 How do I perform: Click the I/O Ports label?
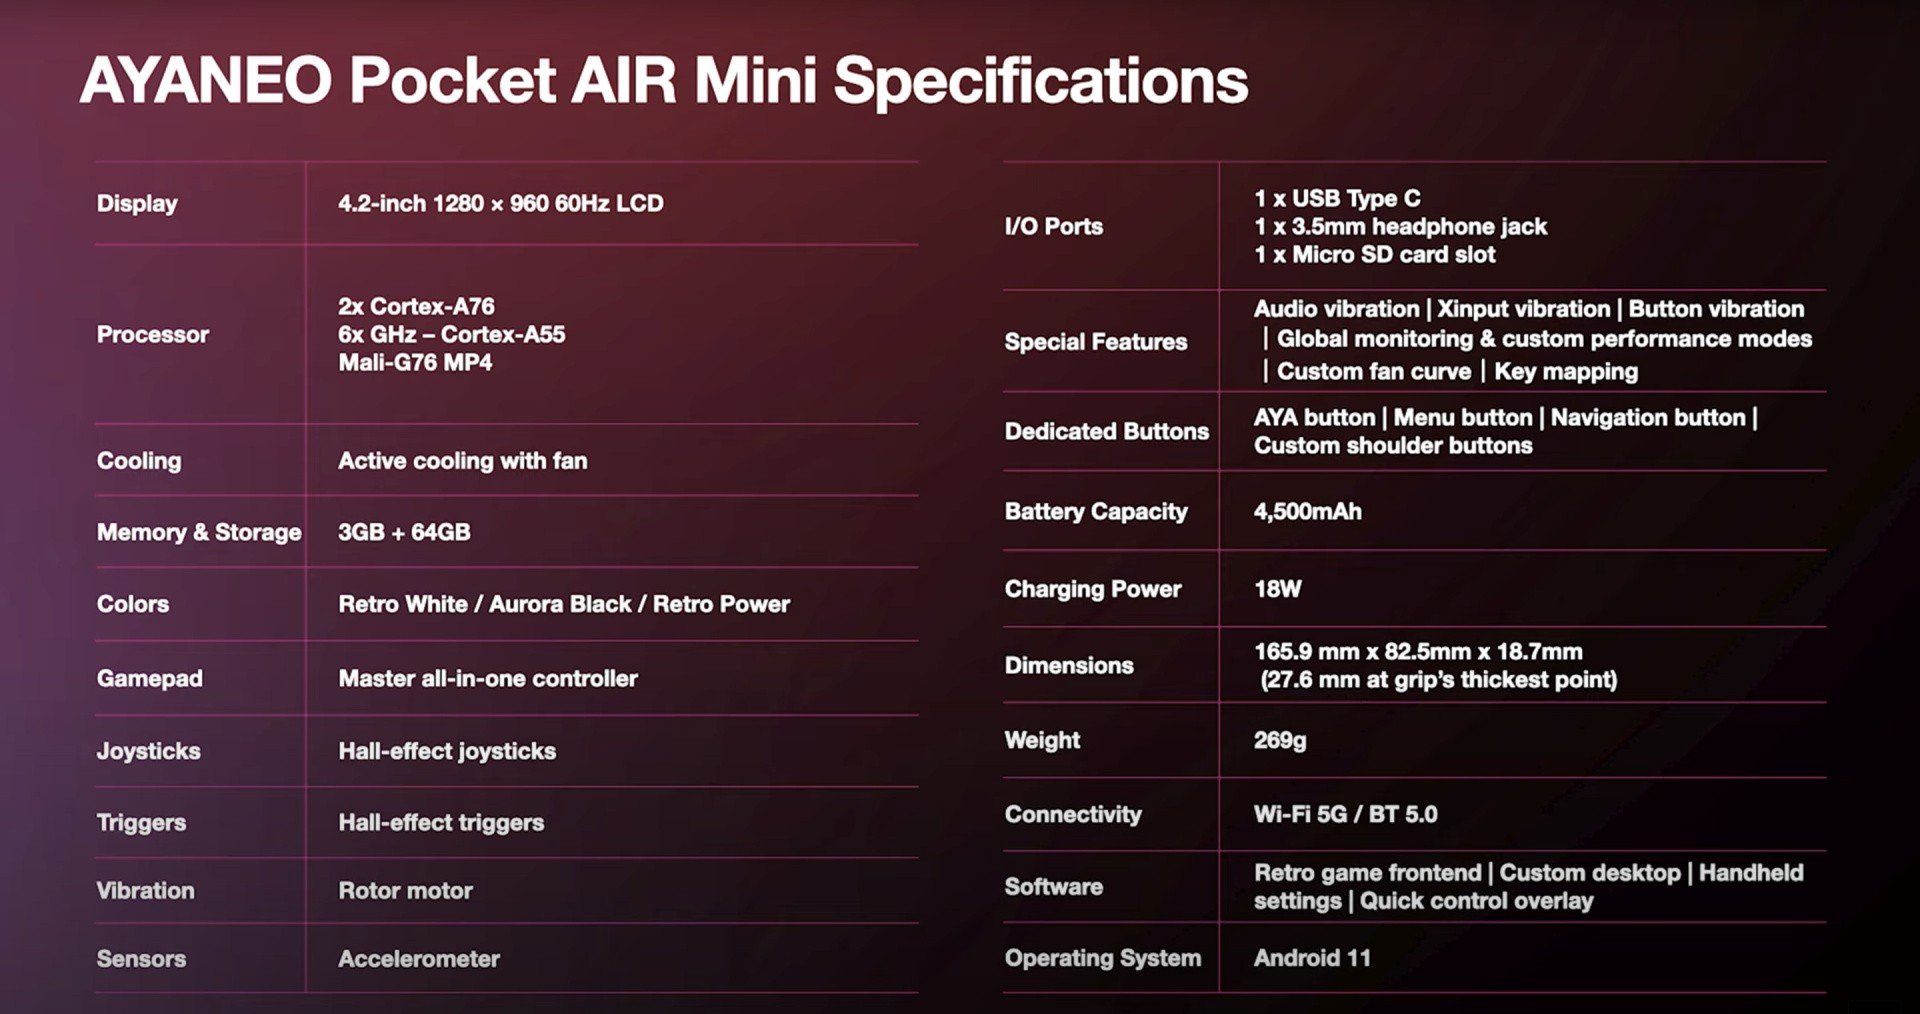pyautogui.click(x=1054, y=226)
